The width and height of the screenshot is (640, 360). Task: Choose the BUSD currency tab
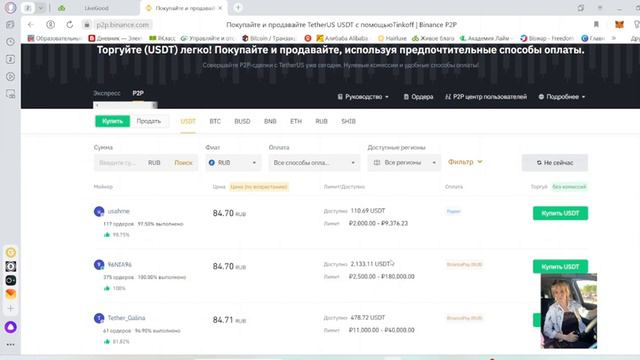(x=242, y=121)
